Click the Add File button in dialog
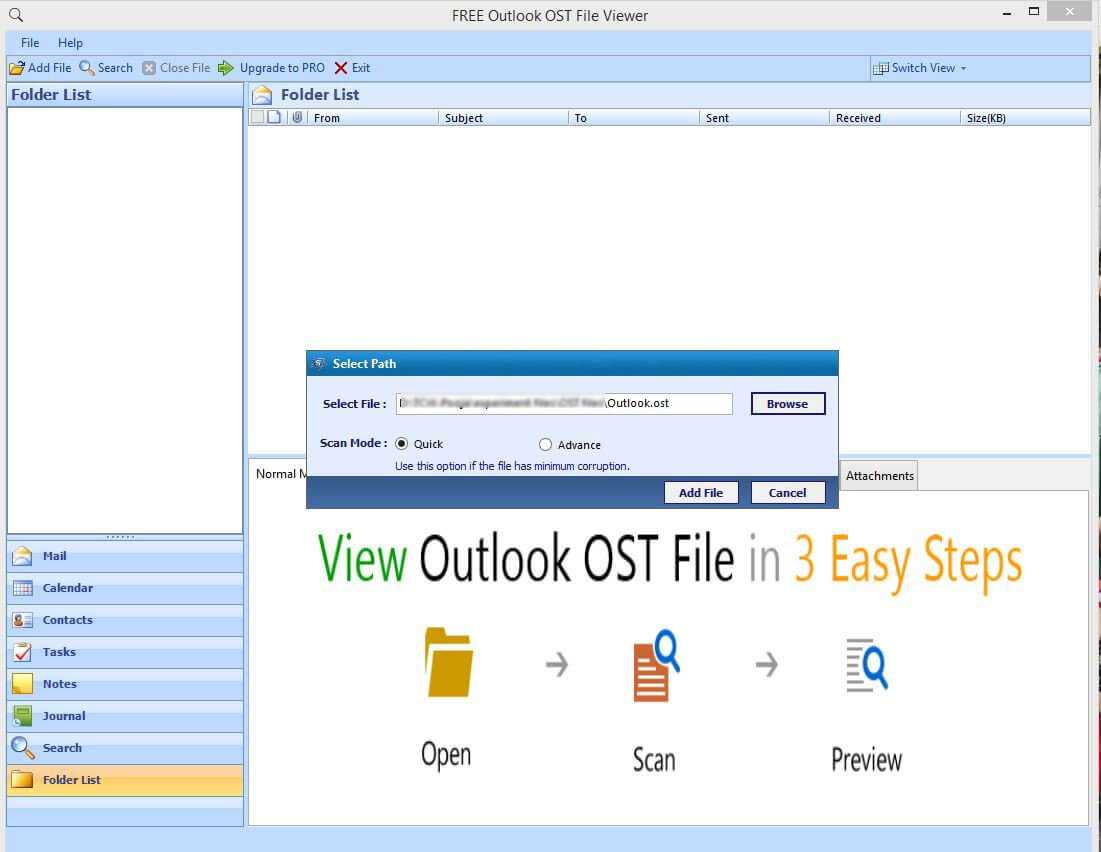Viewport: 1101px width, 852px height. [701, 492]
